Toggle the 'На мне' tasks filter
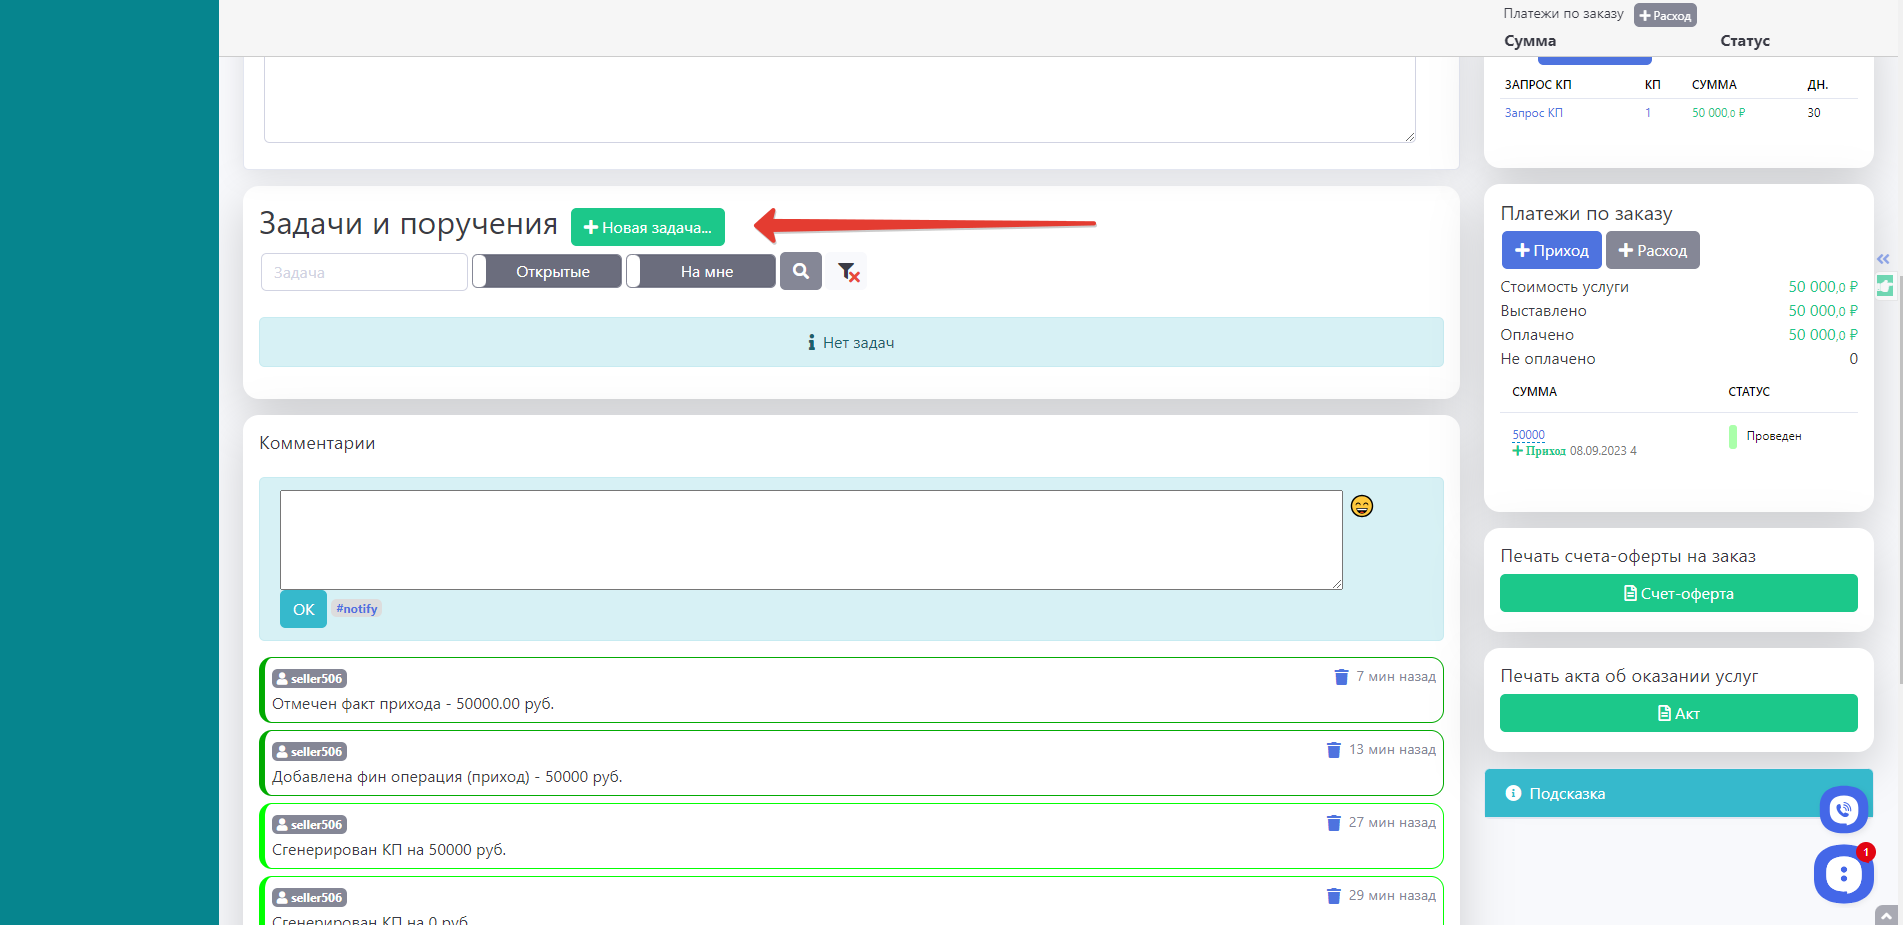 tap(701, 271)
